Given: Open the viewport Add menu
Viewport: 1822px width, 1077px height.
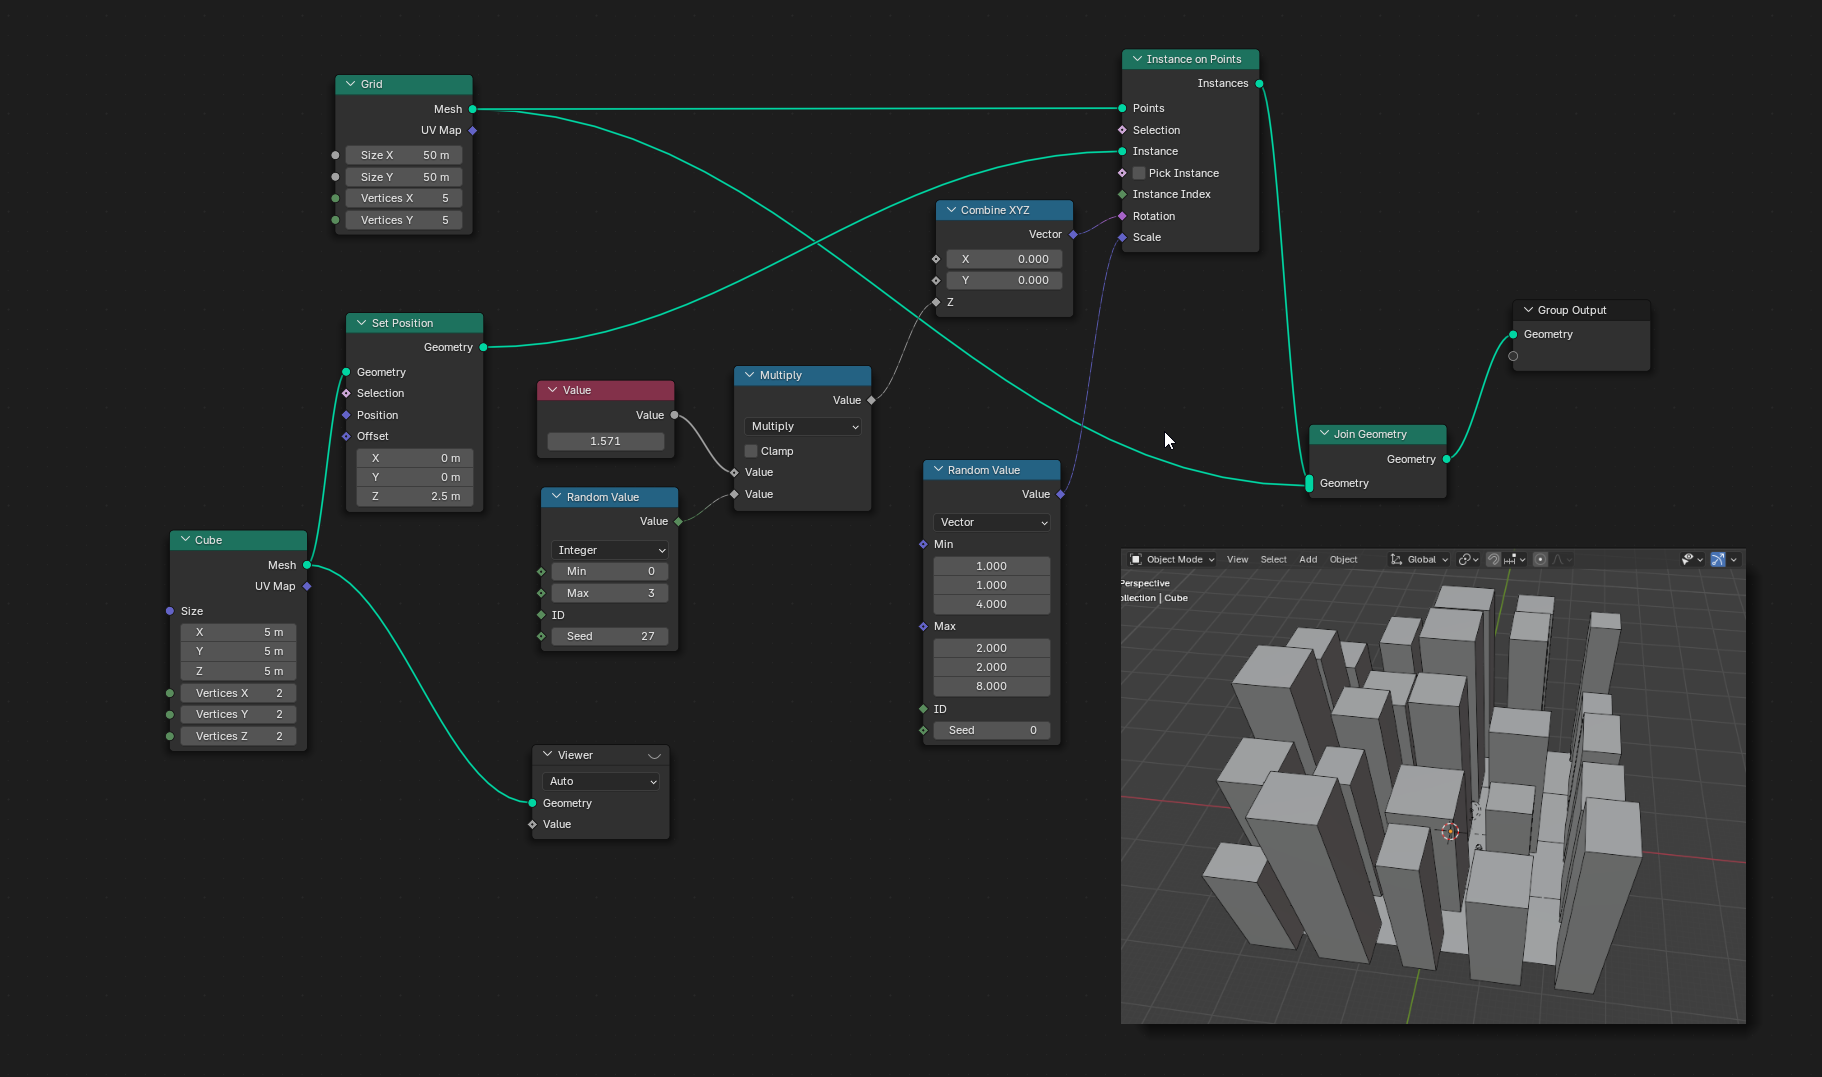Looking at the screenshot, I should (1307, 560).
